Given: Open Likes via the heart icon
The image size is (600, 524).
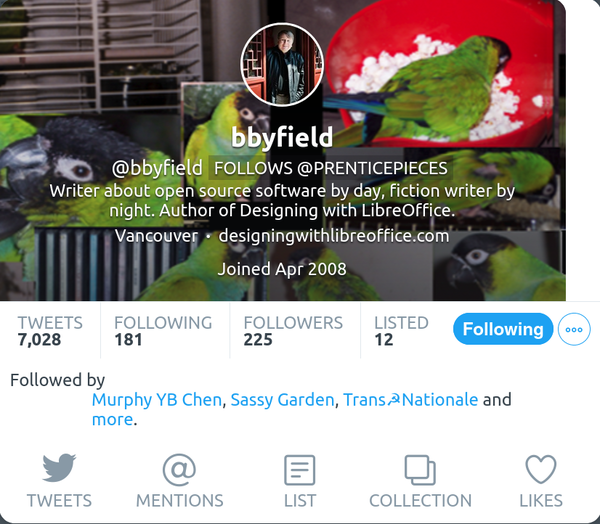Looking at the screenshot, I should coord(541,469).
